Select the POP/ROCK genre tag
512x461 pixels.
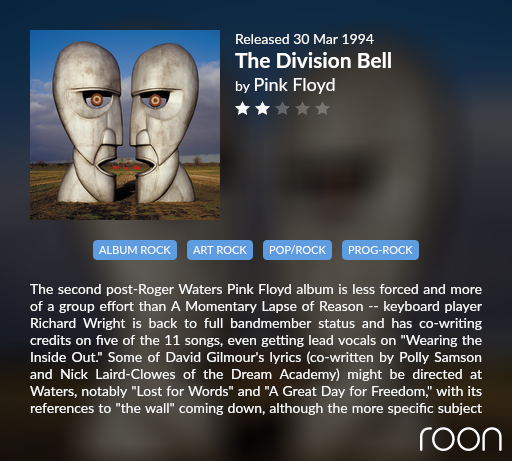point(297,250)
